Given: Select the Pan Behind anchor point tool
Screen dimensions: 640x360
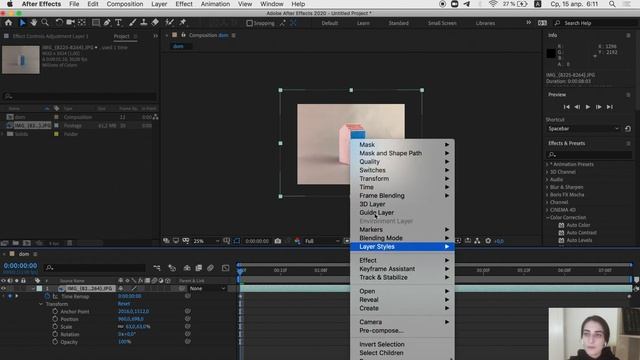Looking at the screenshot, I should (82, 23).
